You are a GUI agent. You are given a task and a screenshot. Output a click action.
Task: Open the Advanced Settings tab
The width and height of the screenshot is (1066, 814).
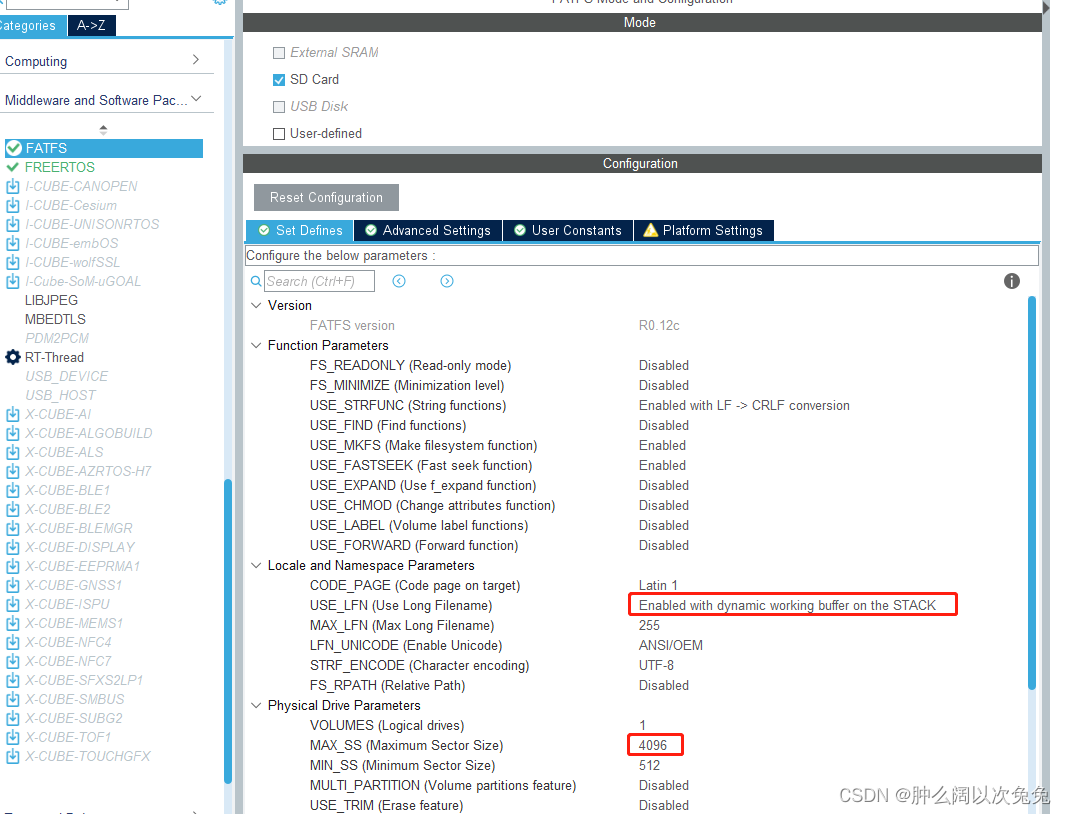428,231
